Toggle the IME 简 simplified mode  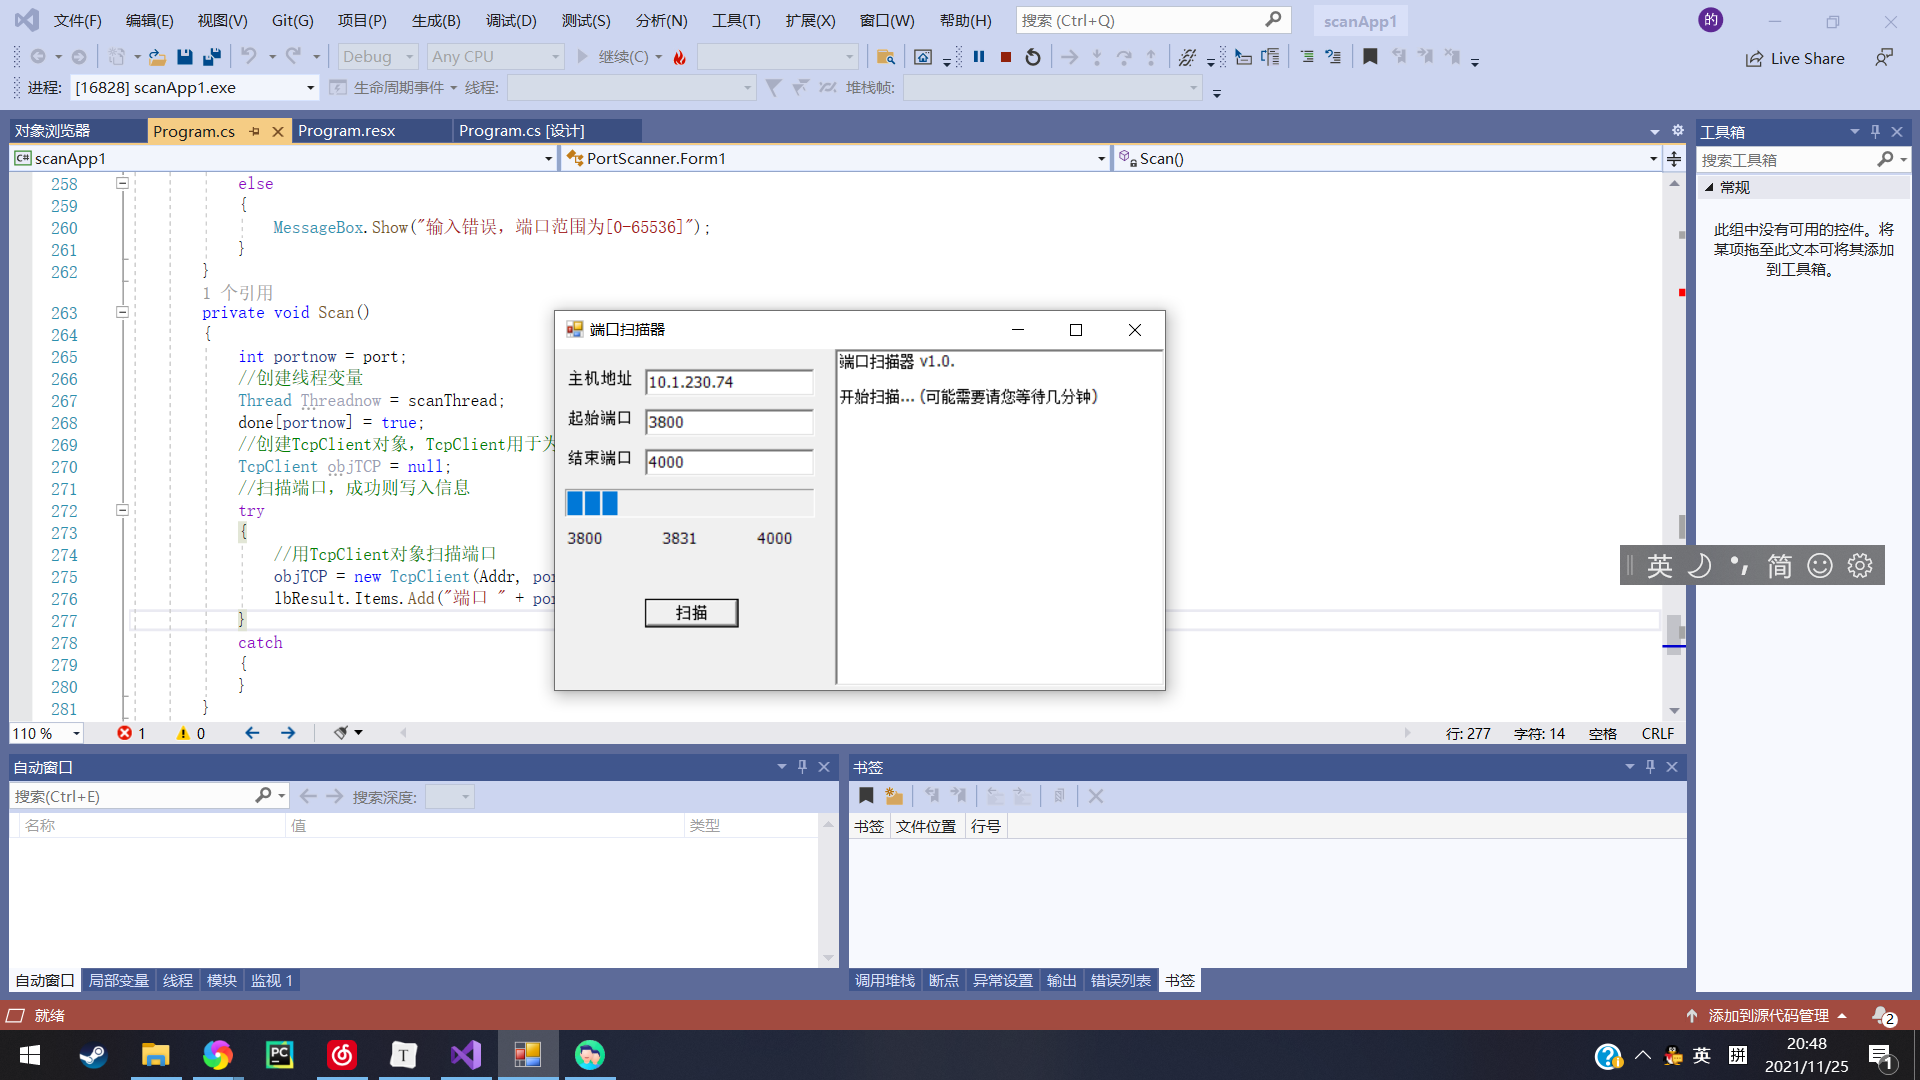[1780, 566]
